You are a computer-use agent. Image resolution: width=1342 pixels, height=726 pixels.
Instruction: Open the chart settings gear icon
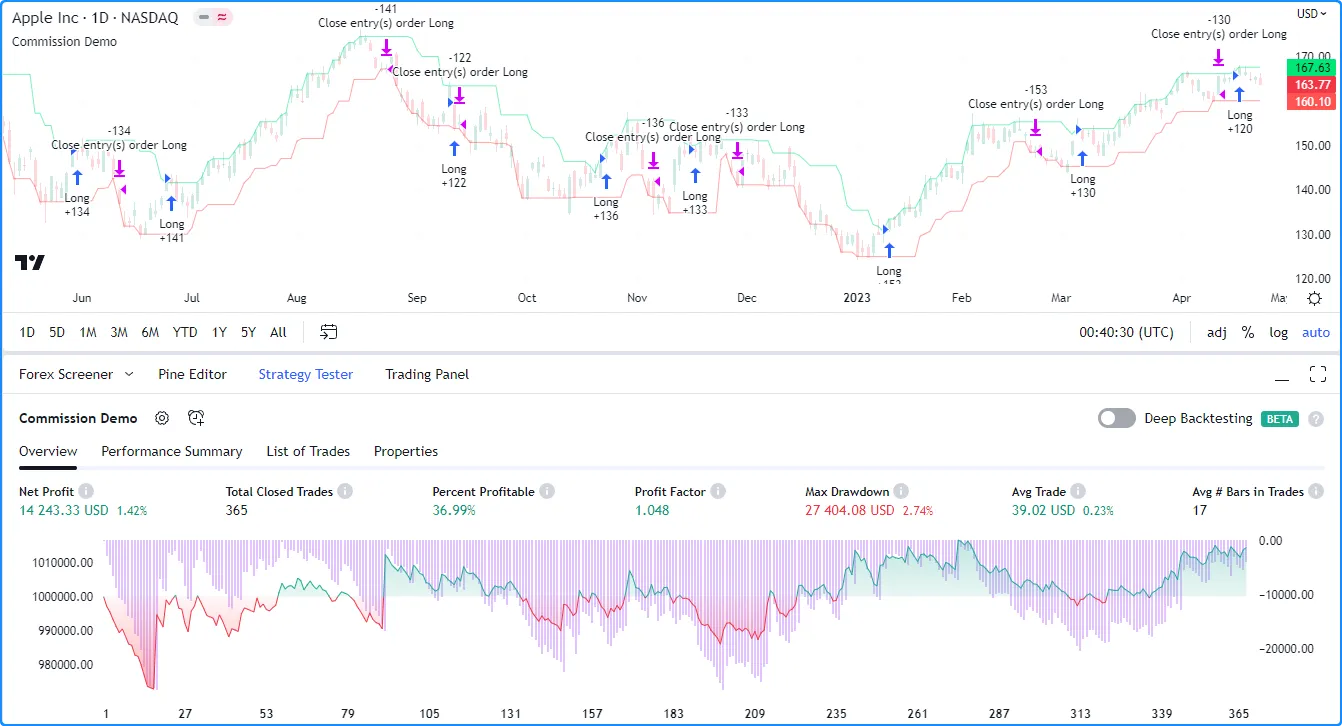1315,298
